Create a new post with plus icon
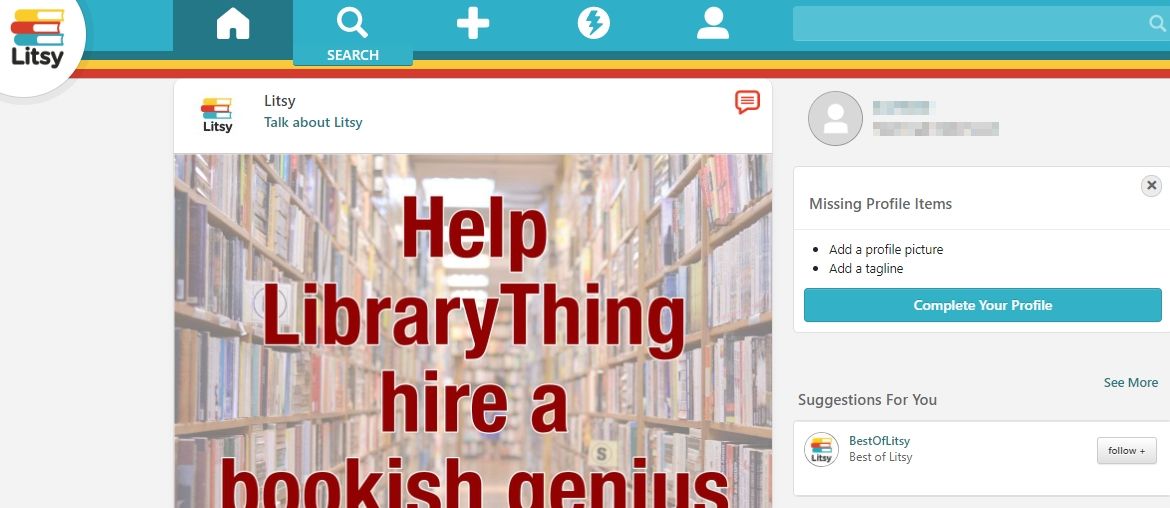This screenshot has width=1170, height=508. [x=473, y=25]
